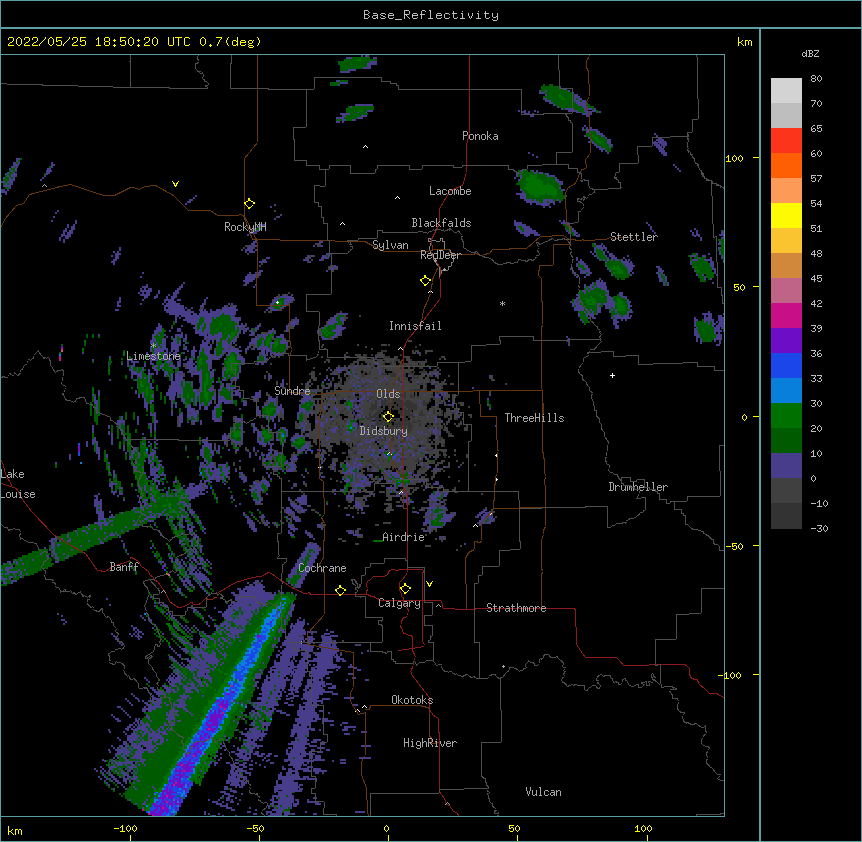Click the Olds town label
Image resolution: width=862 pixels, height=842 pixels.
click(x=388, y=394)
